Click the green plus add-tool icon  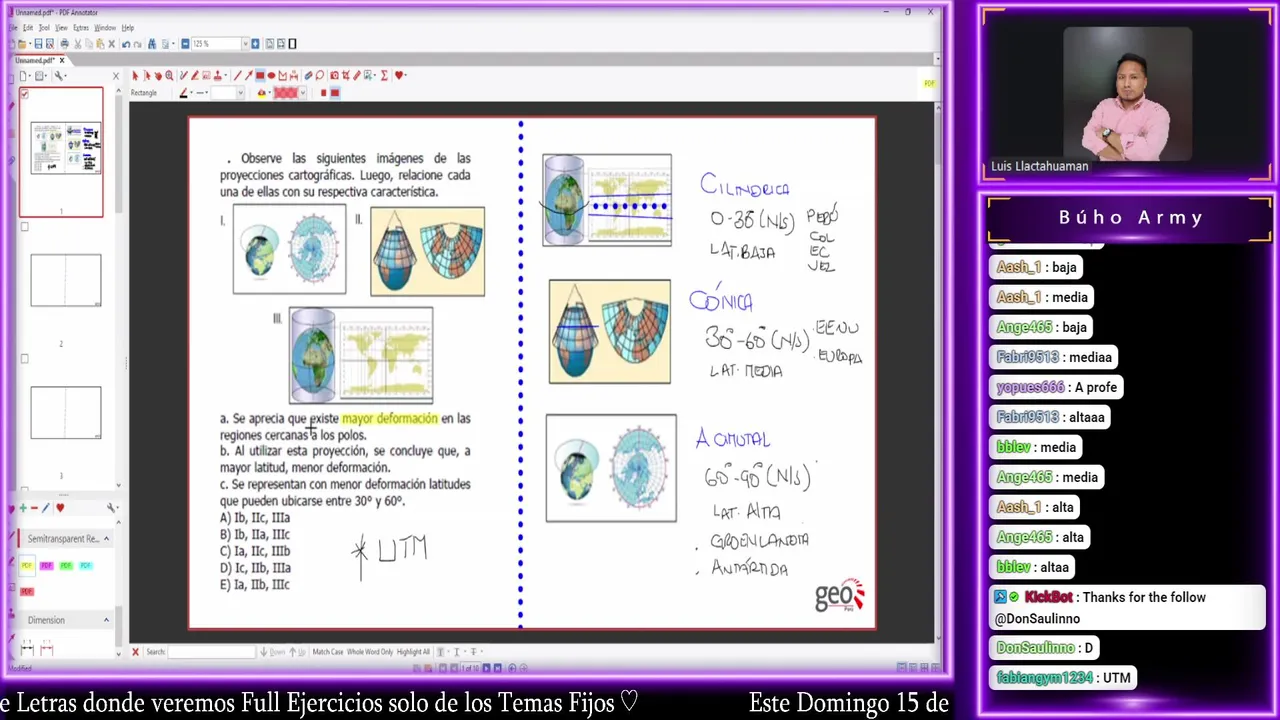click(x=23, y=508)
